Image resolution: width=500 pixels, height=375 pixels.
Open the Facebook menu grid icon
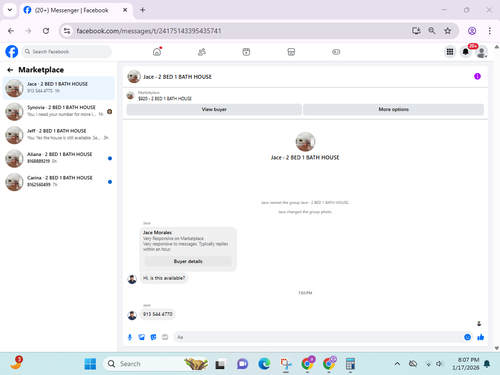(x=450, y=52)
